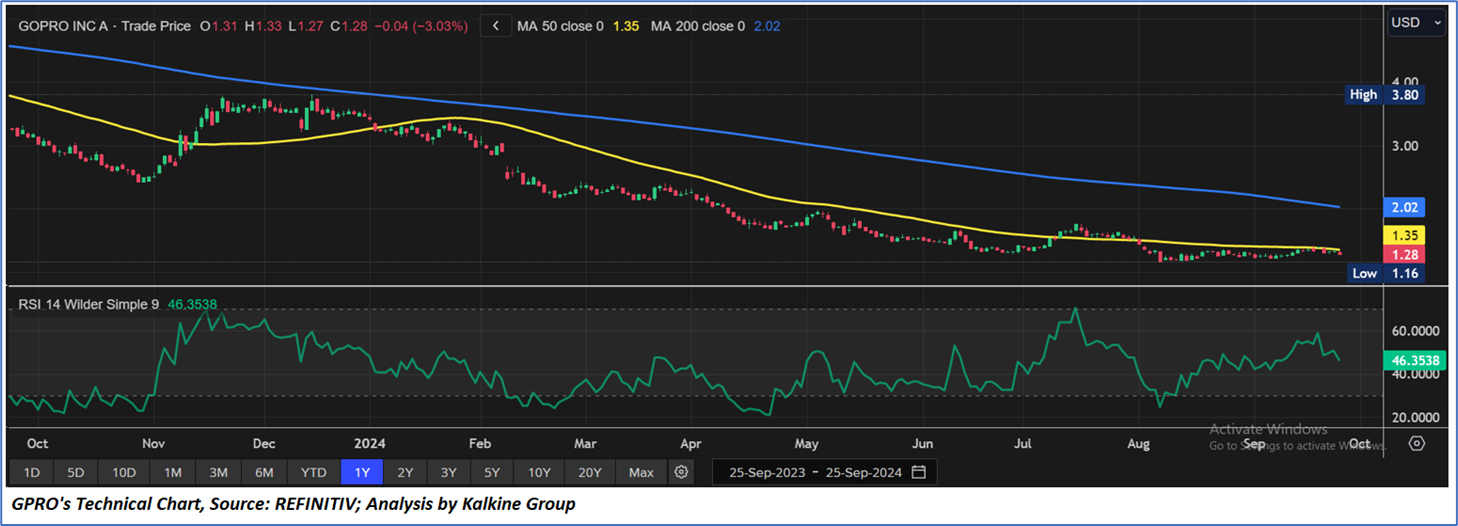Choose the 6M range button
Screen dimensions: 1458x526
[x=265, y=472]
